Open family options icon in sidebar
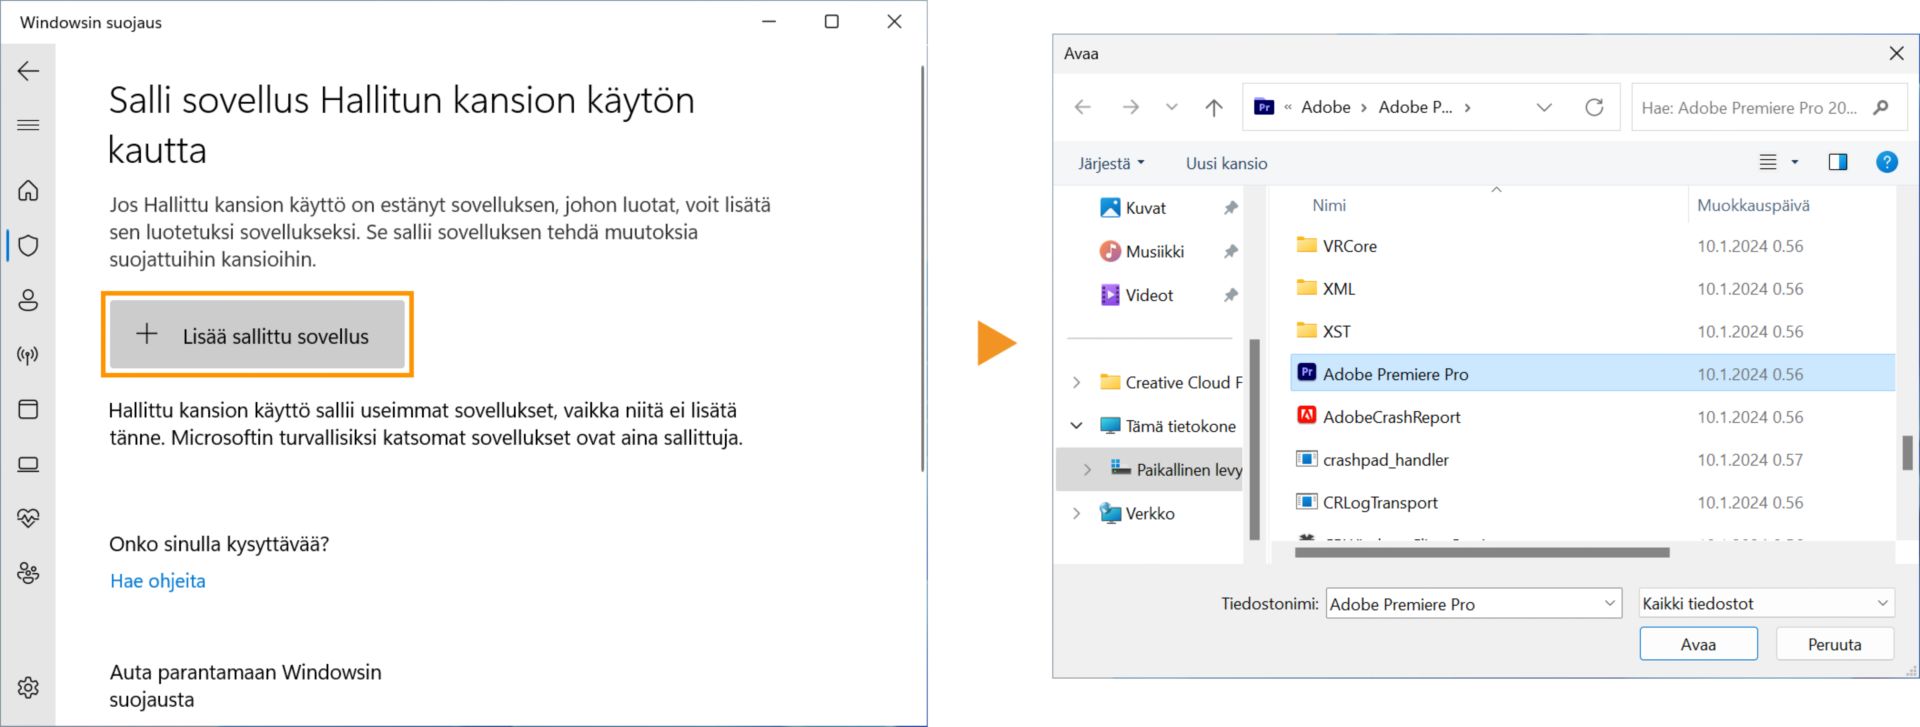The image size is (1920, 727). (x=28, y=573)
